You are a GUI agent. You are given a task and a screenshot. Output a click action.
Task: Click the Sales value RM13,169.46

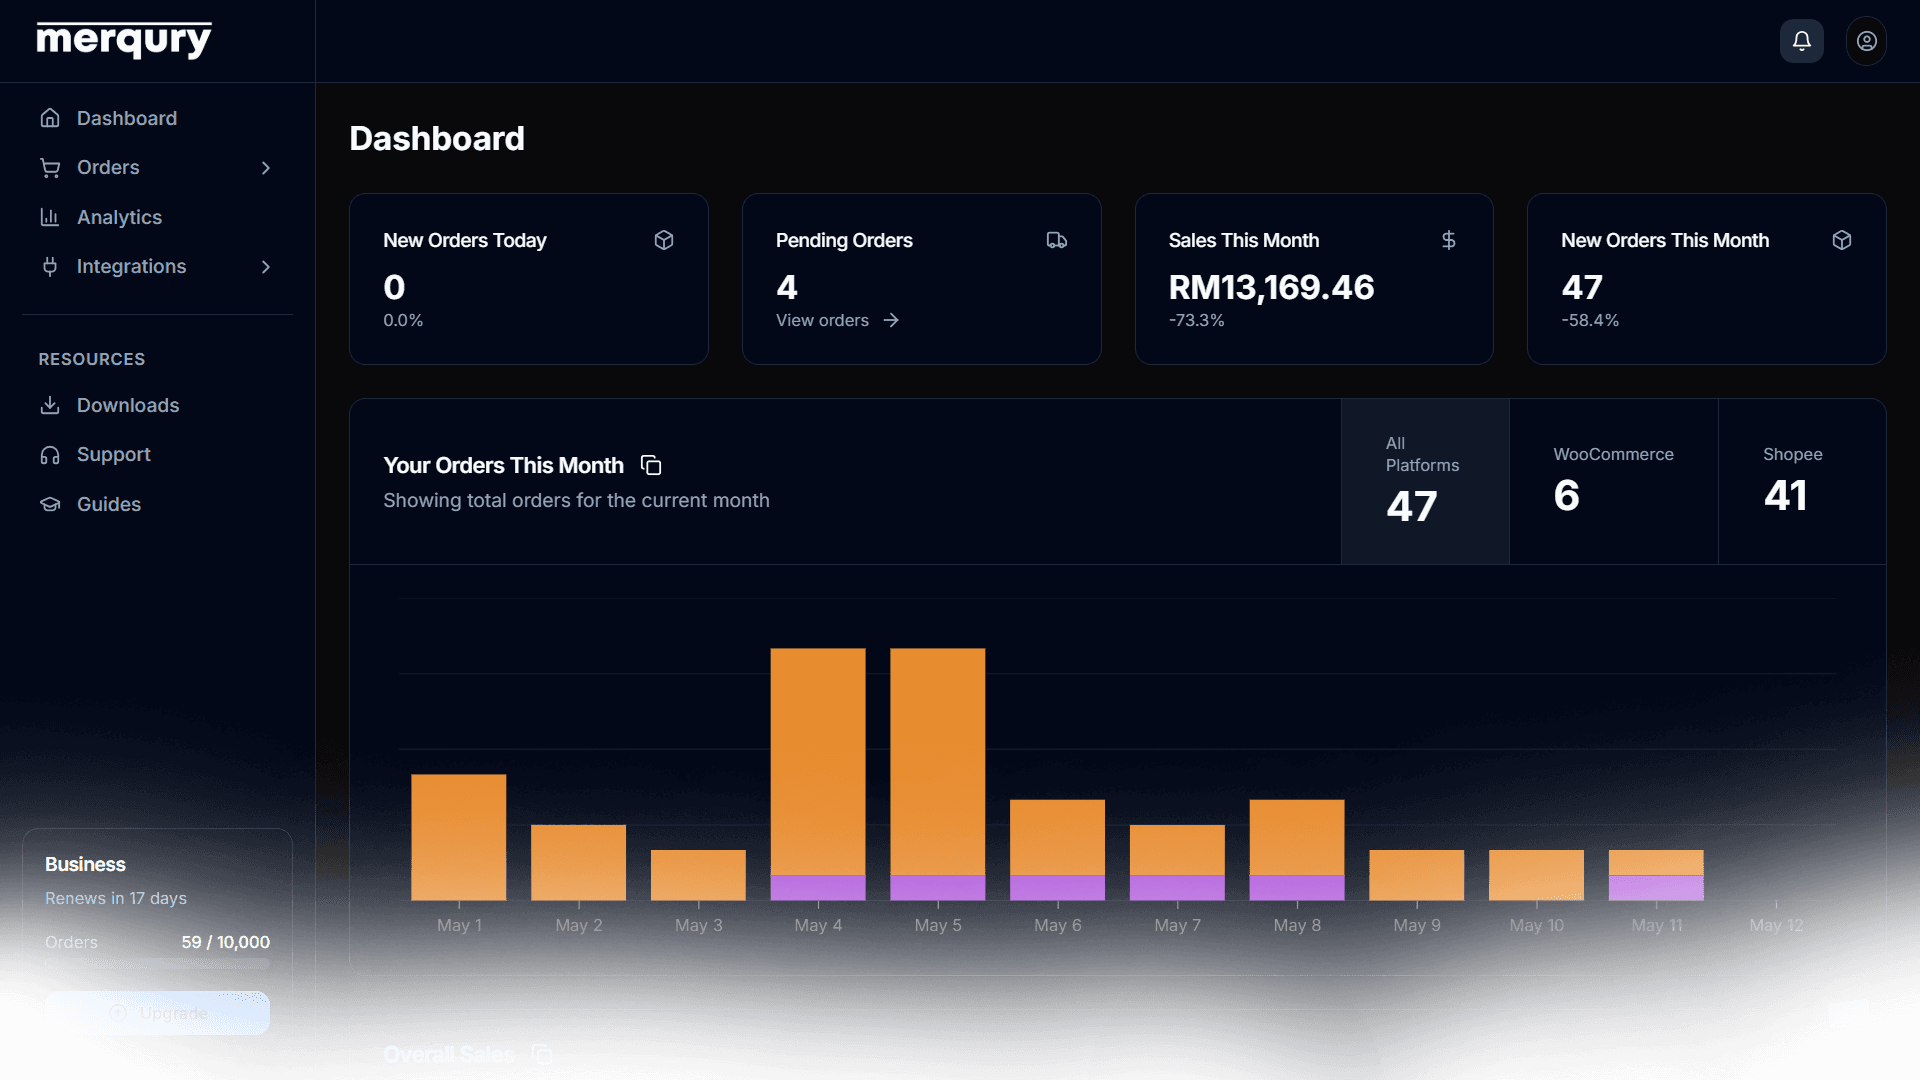click(1271, 287)
